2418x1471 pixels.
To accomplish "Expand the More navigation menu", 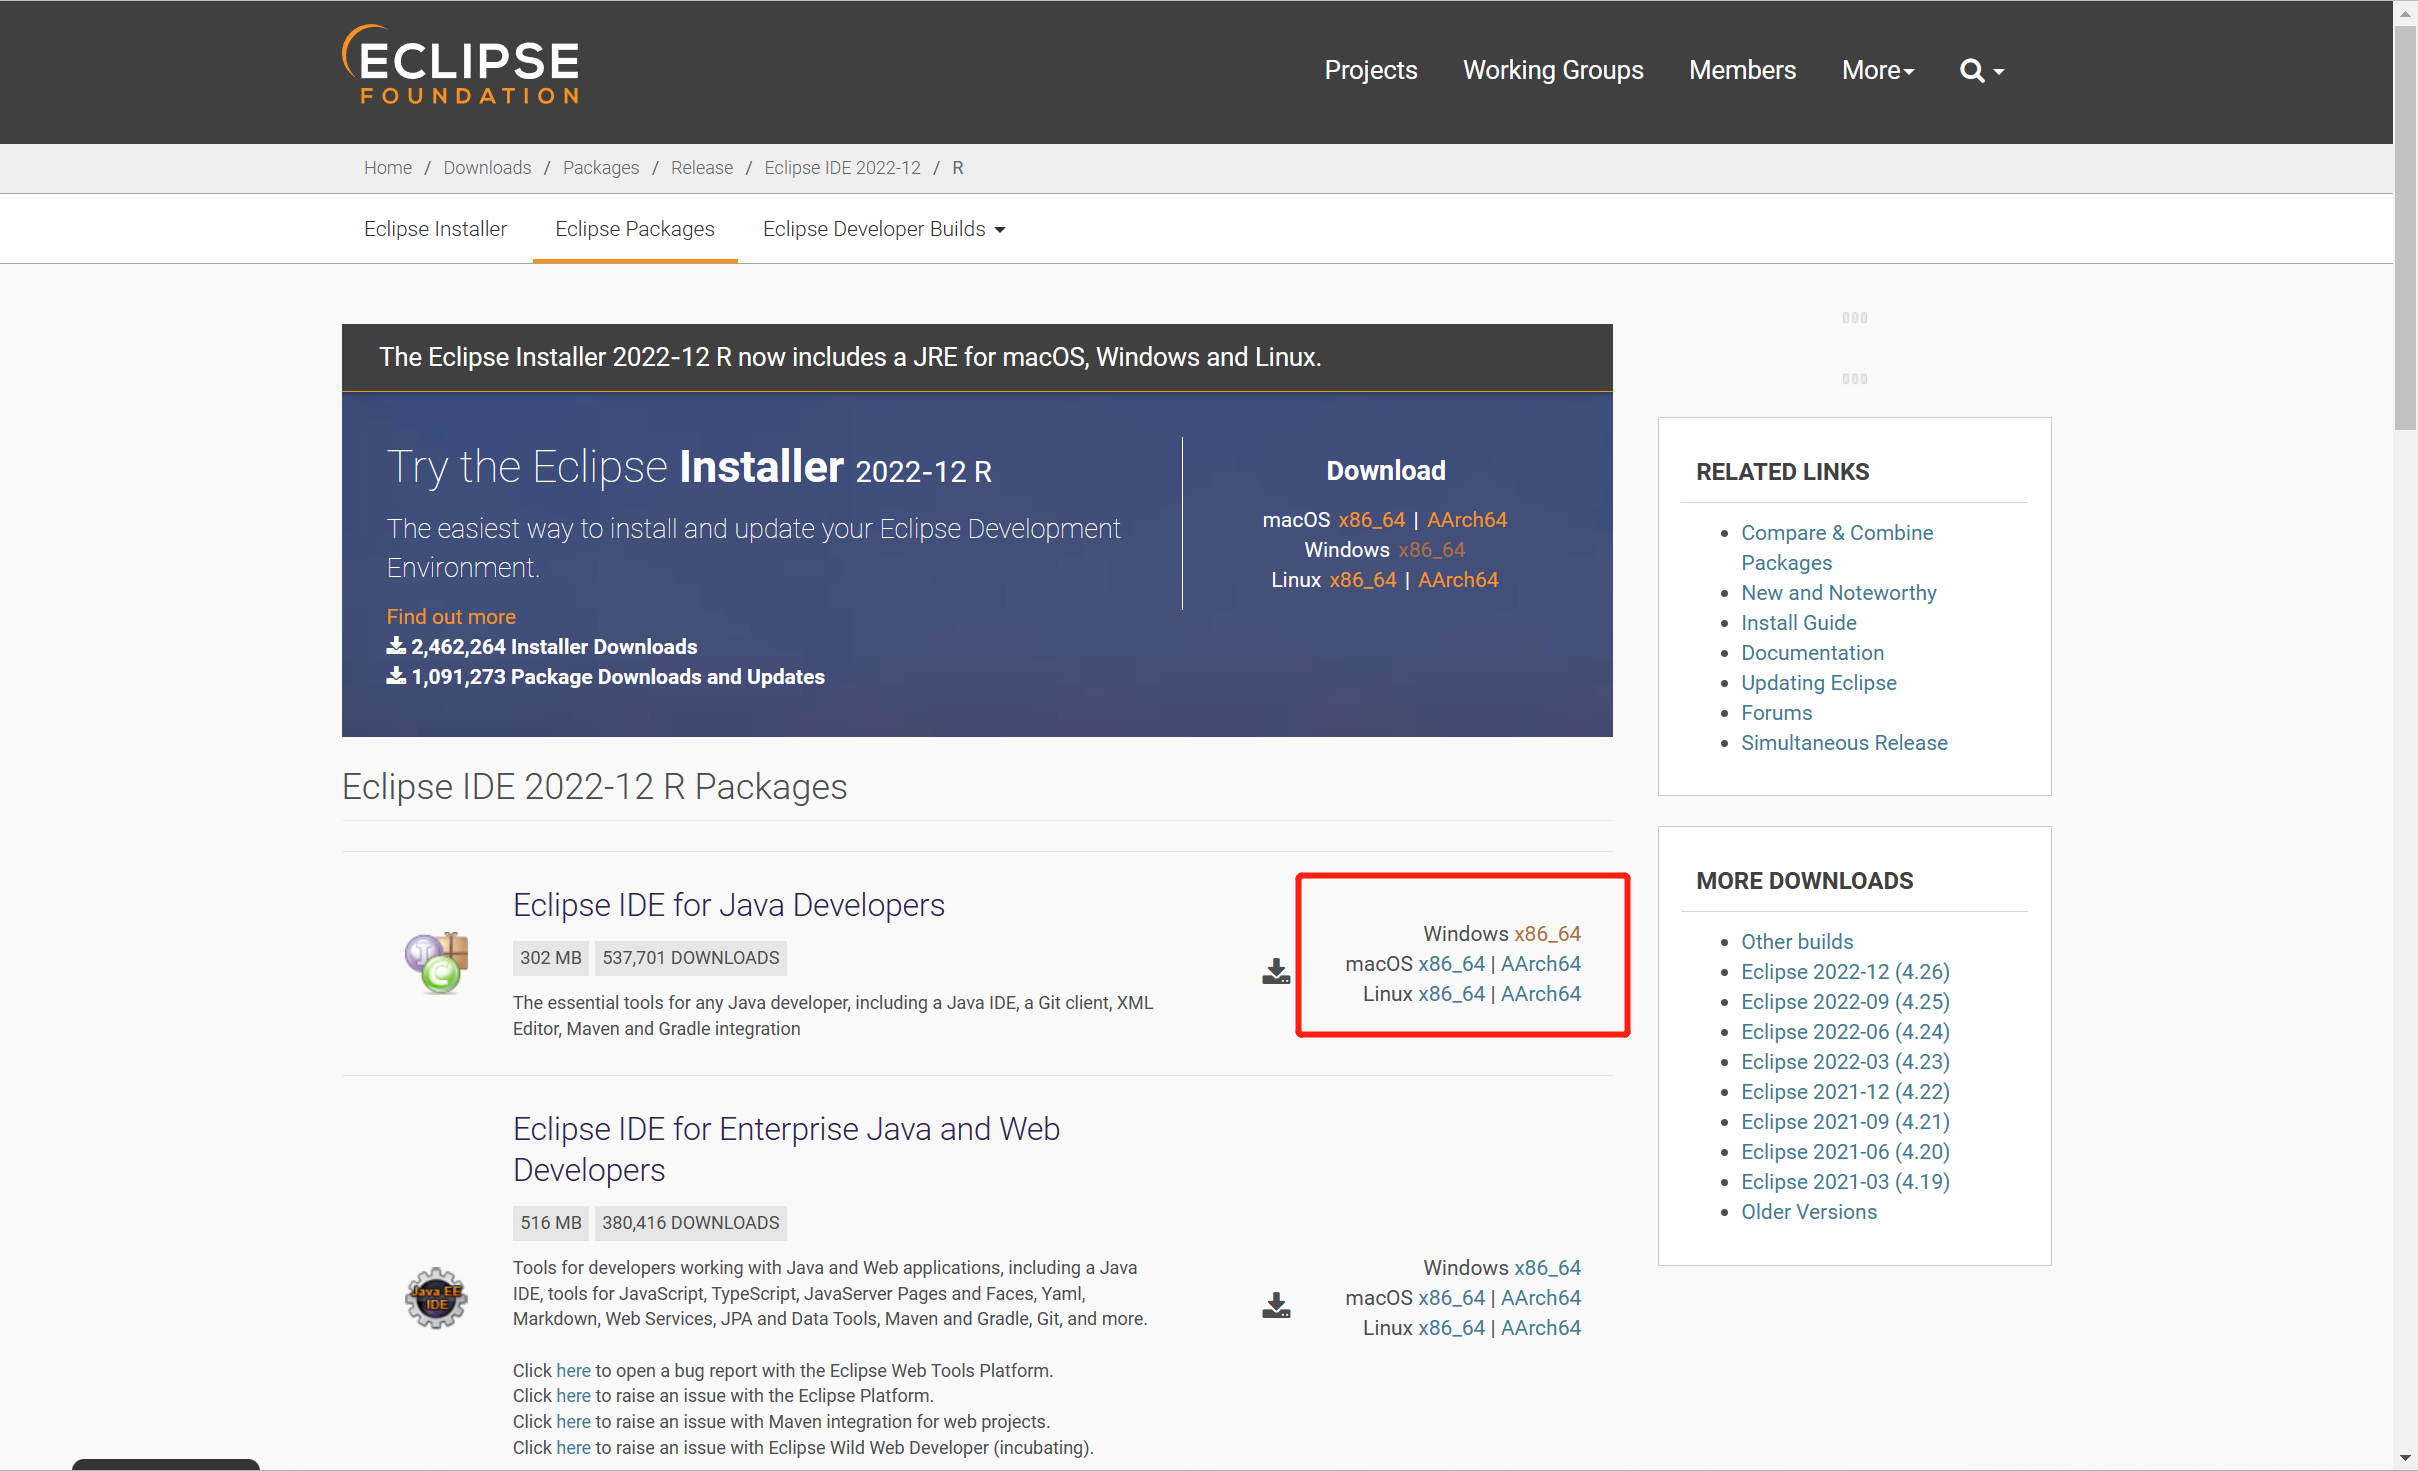I will point(1877,71).
